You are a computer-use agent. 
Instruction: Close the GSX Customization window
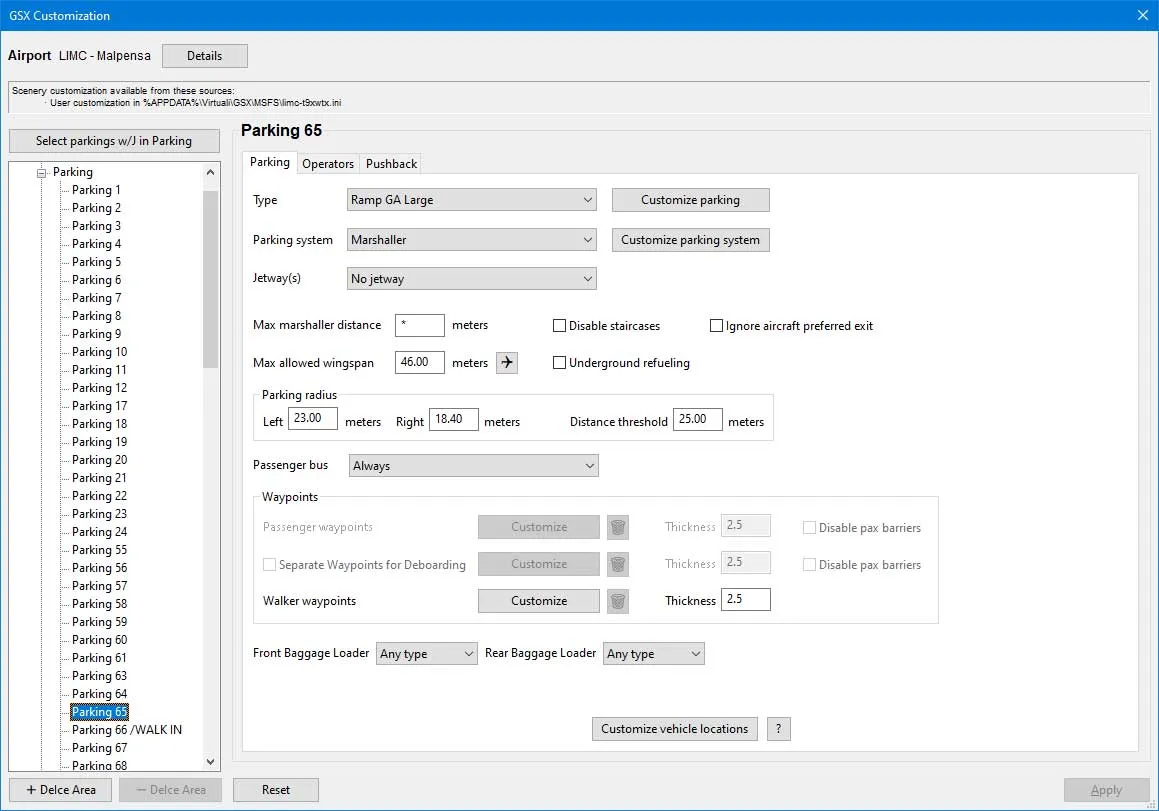pyautogui.click(x=1143, y=15)
